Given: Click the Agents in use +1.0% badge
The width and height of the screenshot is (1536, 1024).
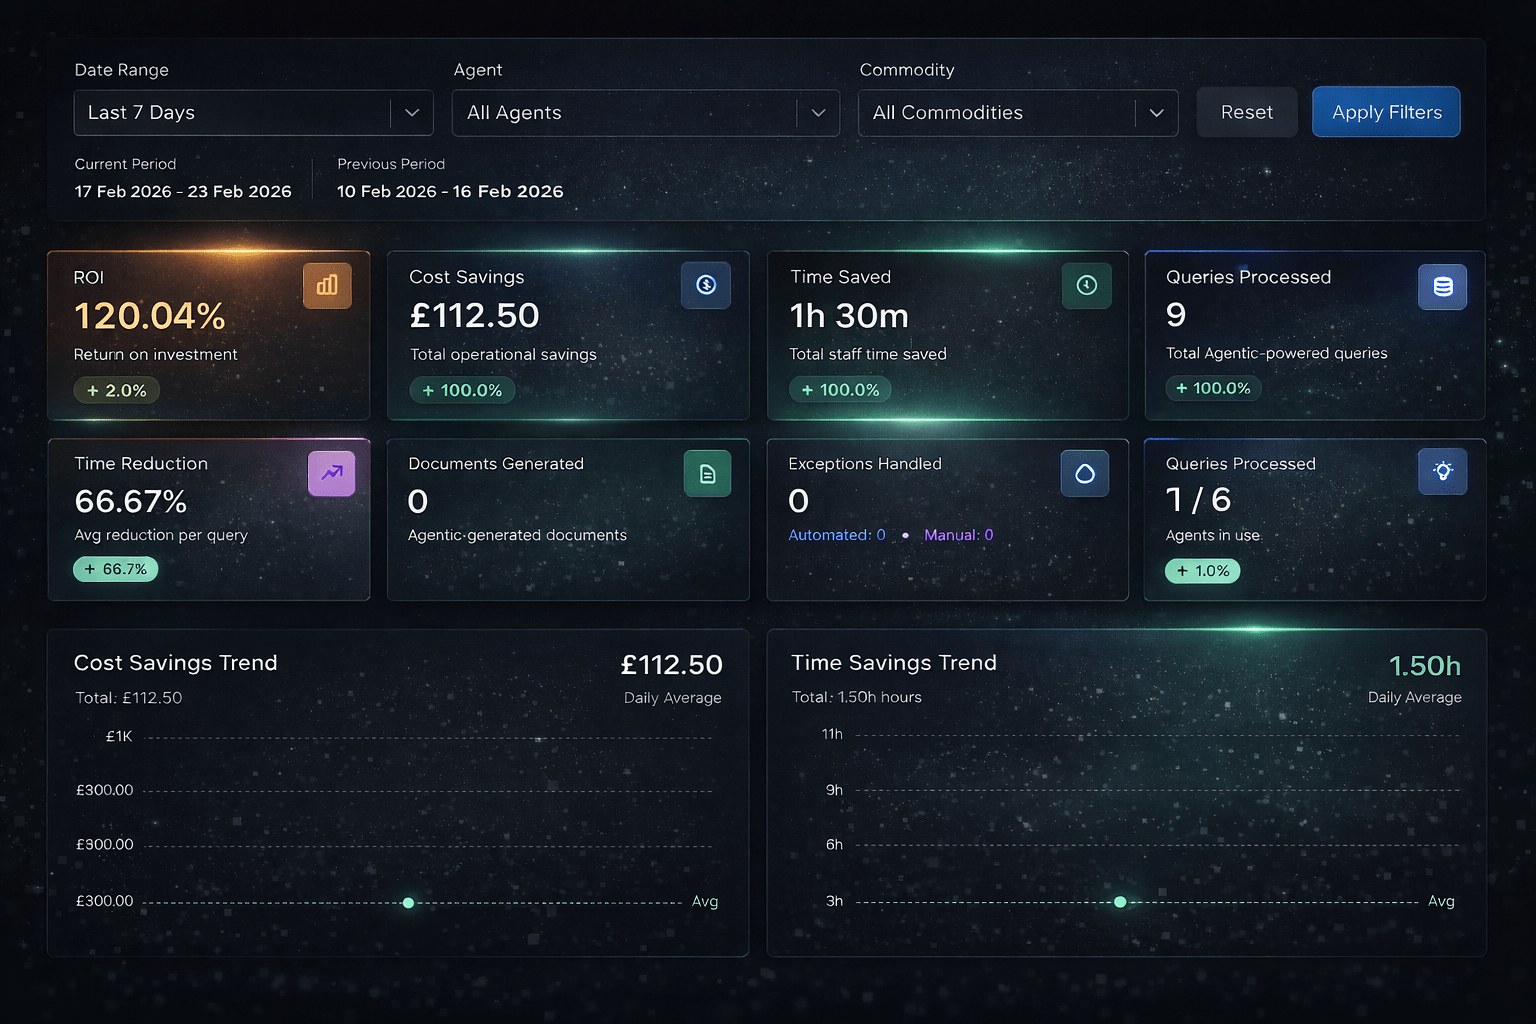Looking at the screenshot, I should [1202, 571].
